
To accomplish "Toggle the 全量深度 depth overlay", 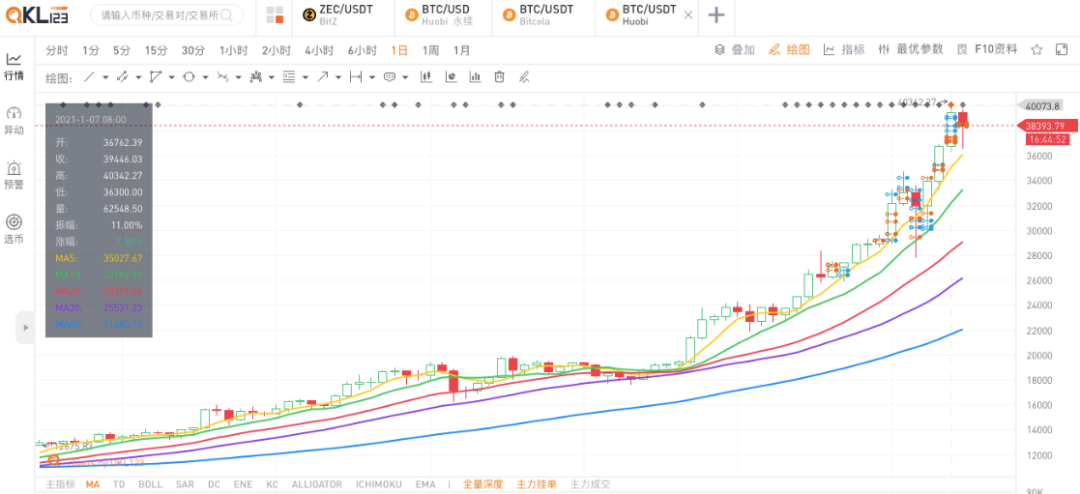I will coord(481,484).
